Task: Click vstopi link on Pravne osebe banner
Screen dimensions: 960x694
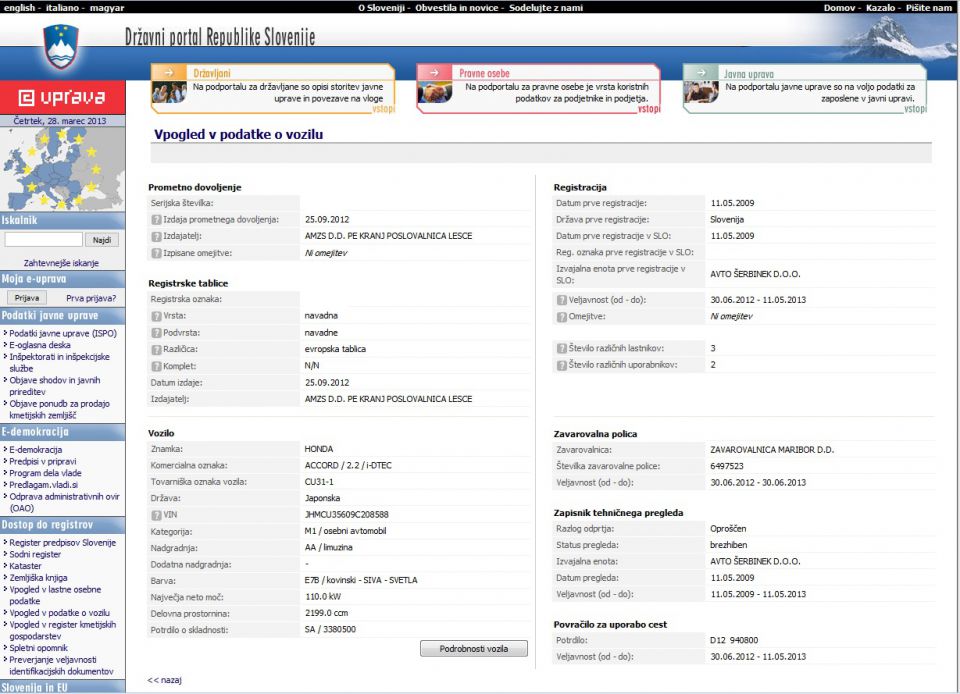Action: (649, 109)
